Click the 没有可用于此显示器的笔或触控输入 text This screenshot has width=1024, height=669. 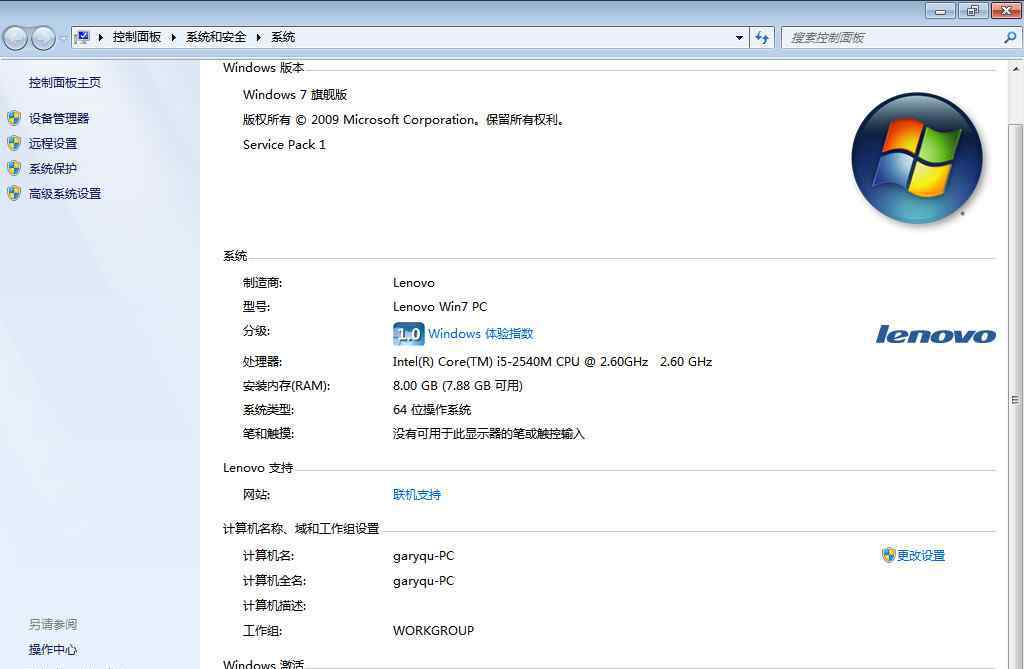click(488, 434)
